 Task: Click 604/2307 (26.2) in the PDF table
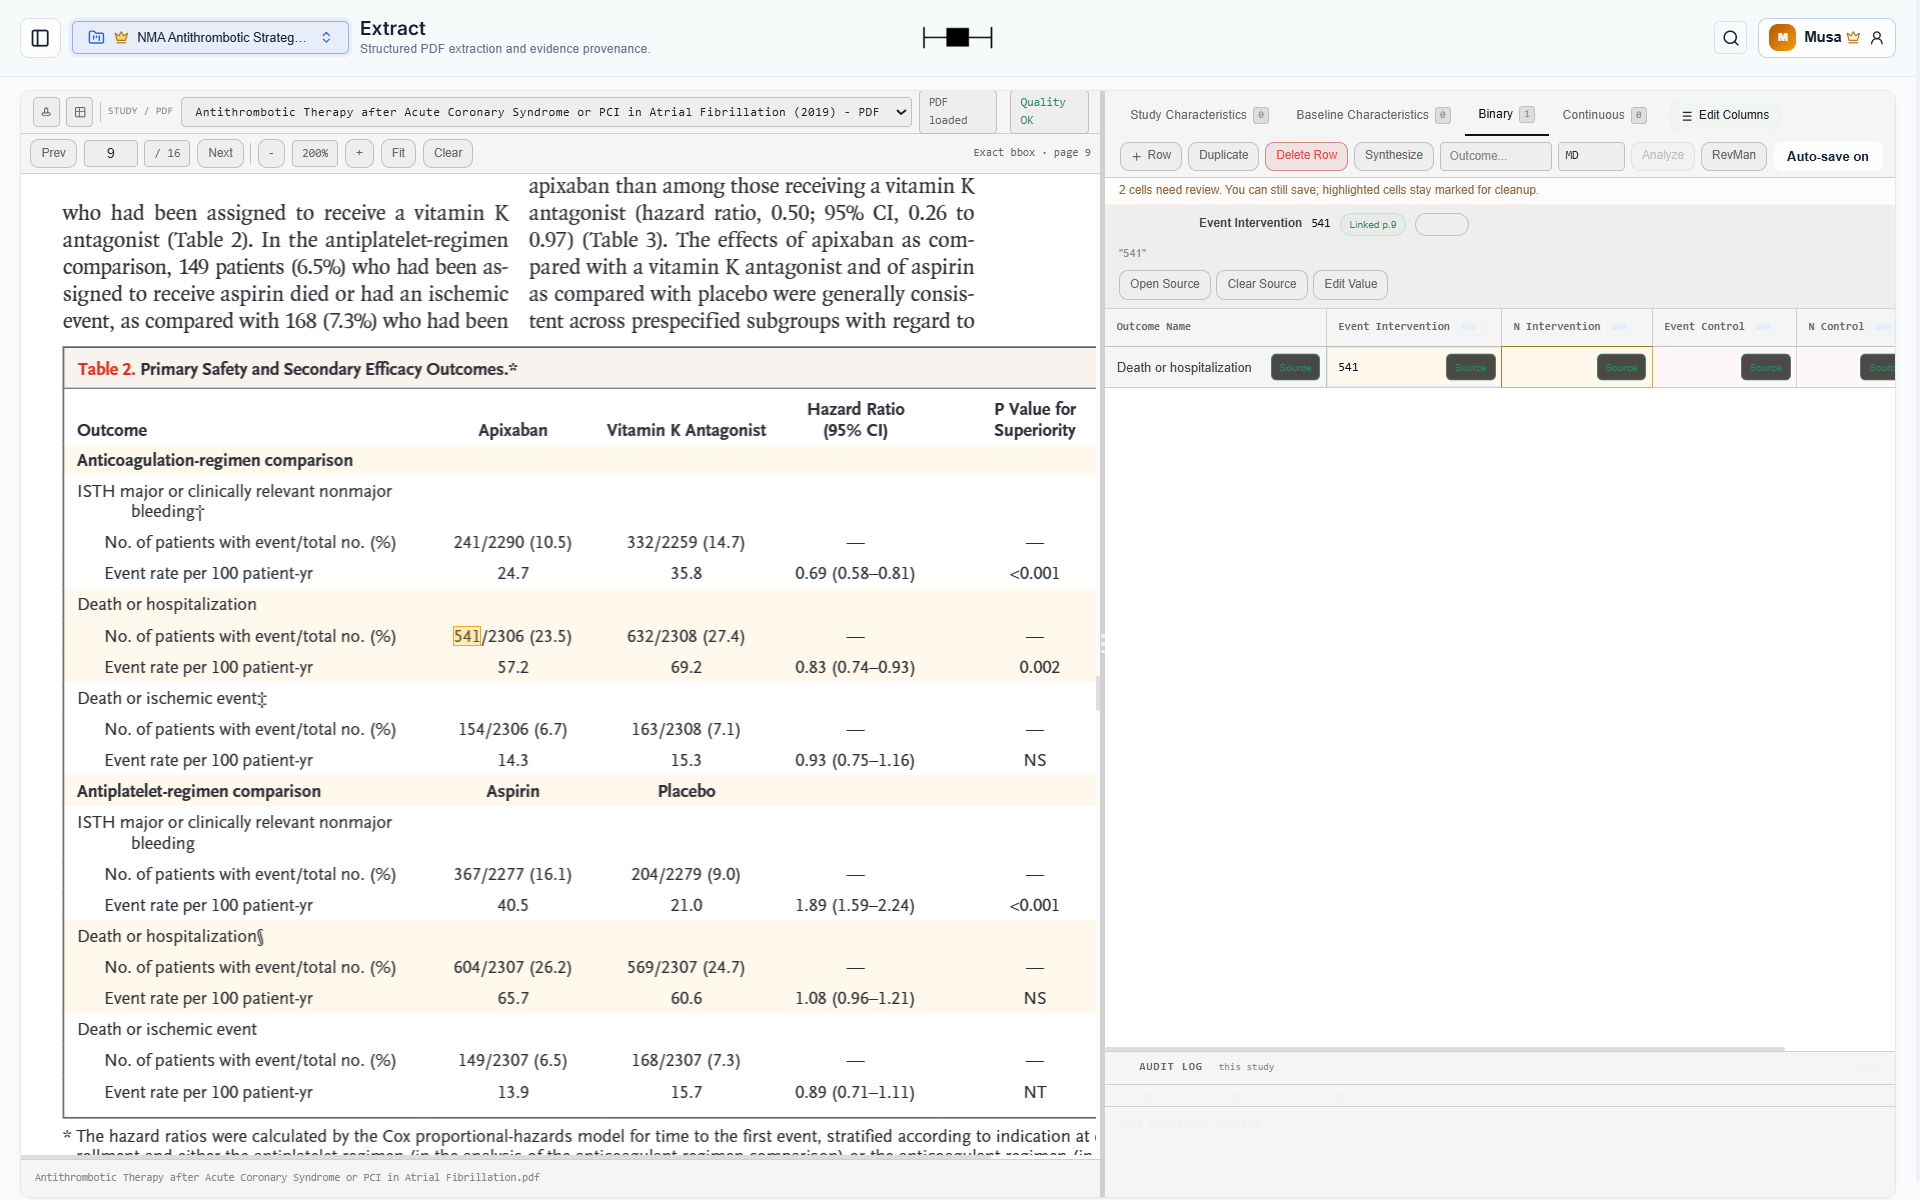pyautogui.click(x=513, y=967)
